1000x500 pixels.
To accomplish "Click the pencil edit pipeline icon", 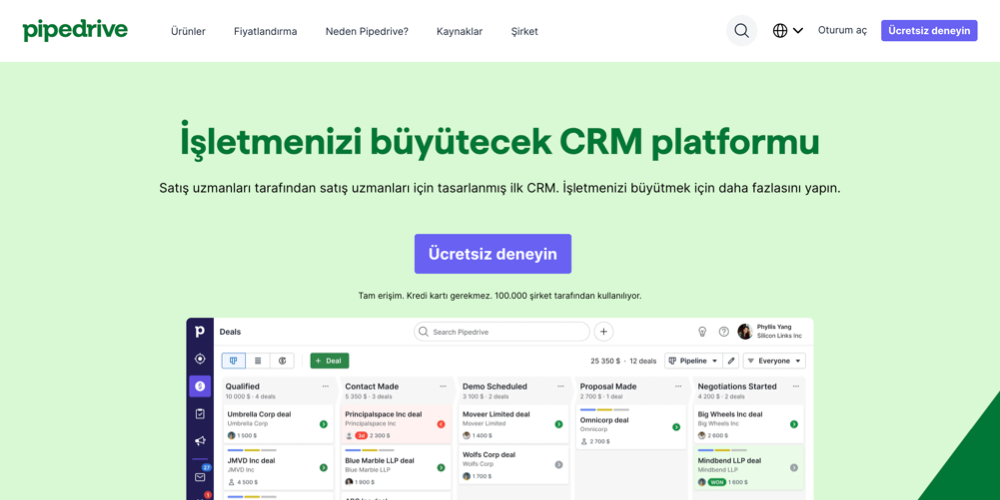I will click(x=732, y=361).
